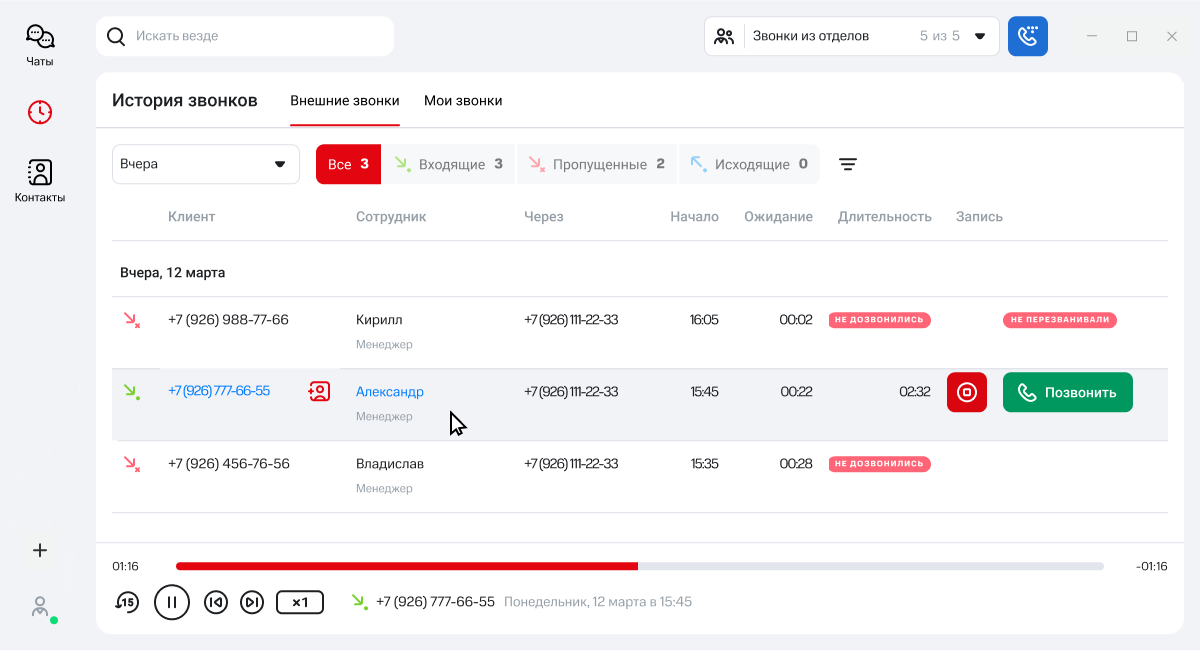
Task: Open employee link Александр
Action: point(389,392)
